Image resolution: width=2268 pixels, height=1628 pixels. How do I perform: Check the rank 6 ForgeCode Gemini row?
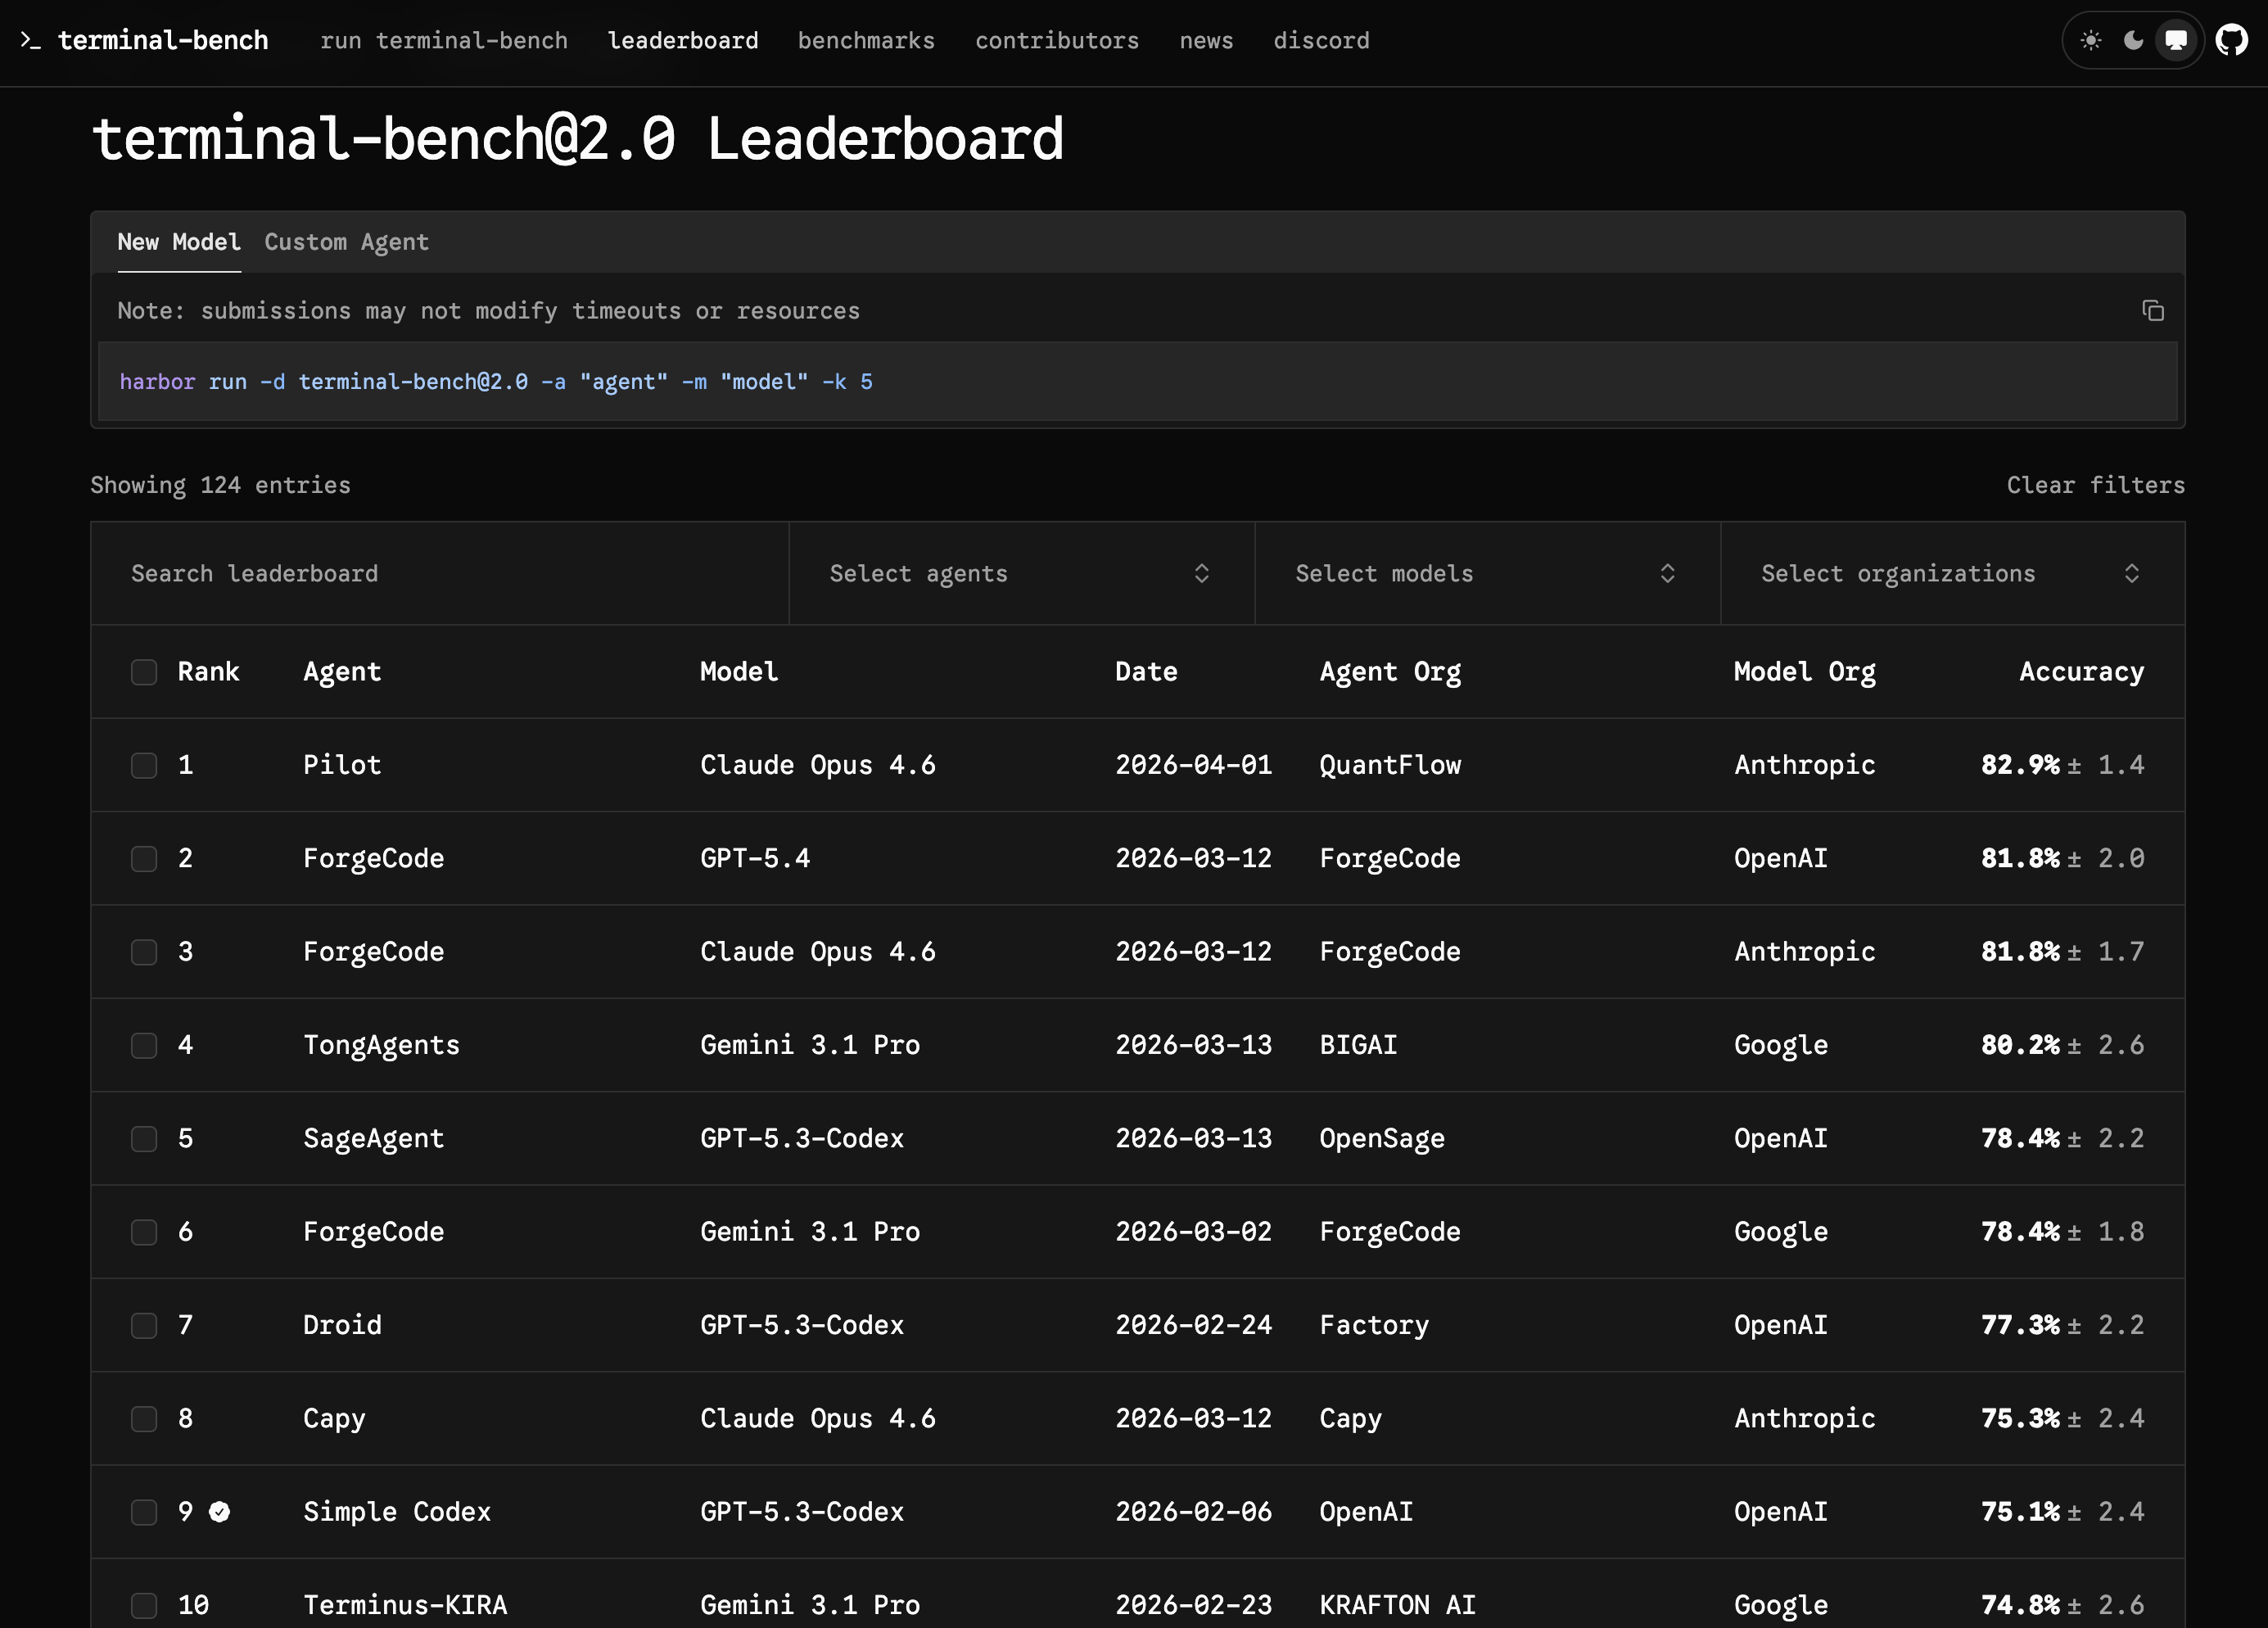tap(144, 1232)
